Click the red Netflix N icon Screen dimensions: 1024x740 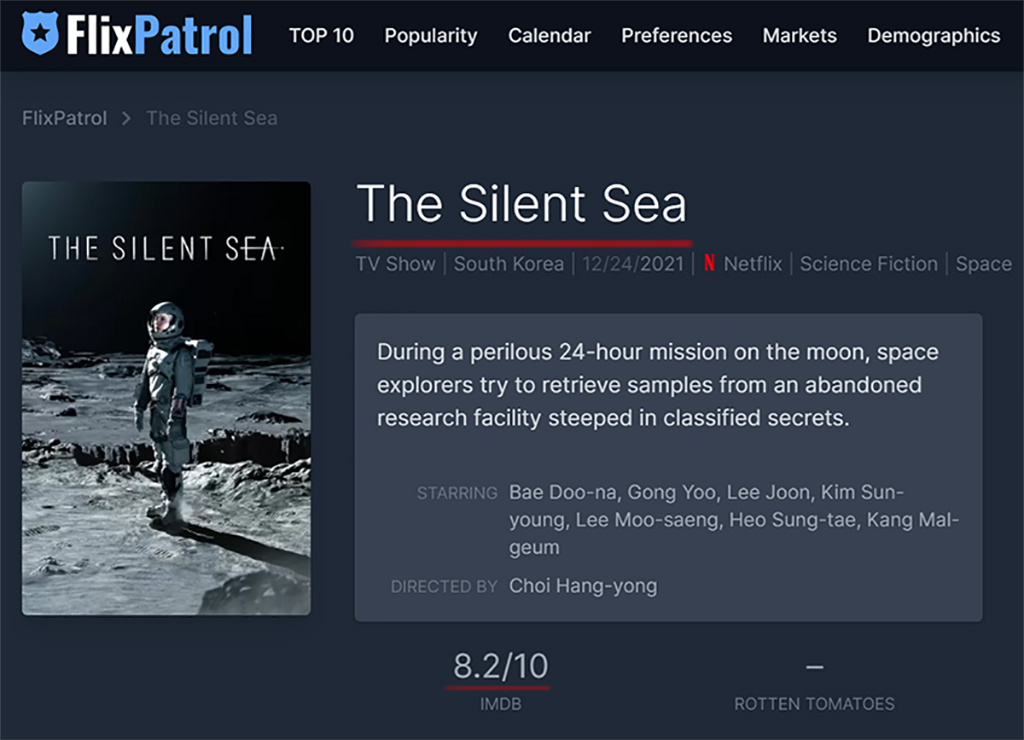pyautogui.click(x=709, y=263)
